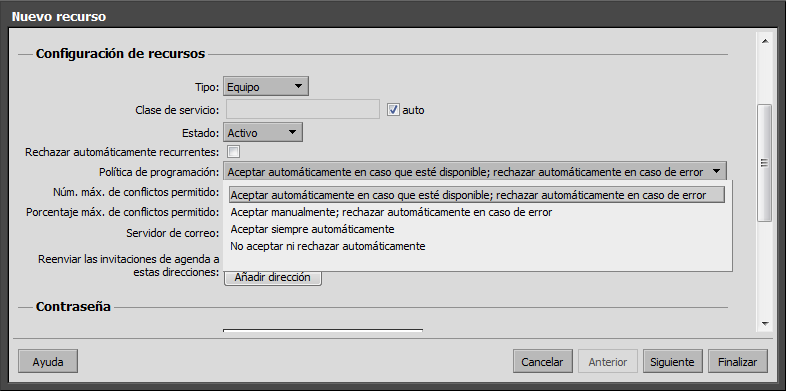The width and height of the screenshot is (786, 391).
Task: Click the 'Nuevo recurso' dialog title
Action: click(x=59, y=16)
